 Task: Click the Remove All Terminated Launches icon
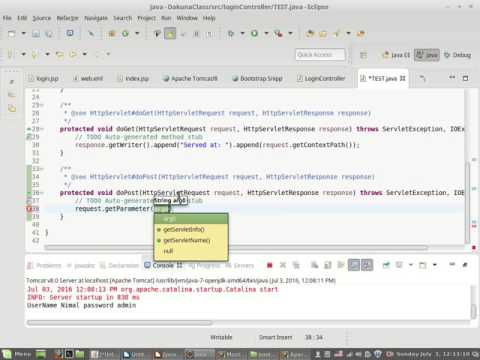(296, 265)
